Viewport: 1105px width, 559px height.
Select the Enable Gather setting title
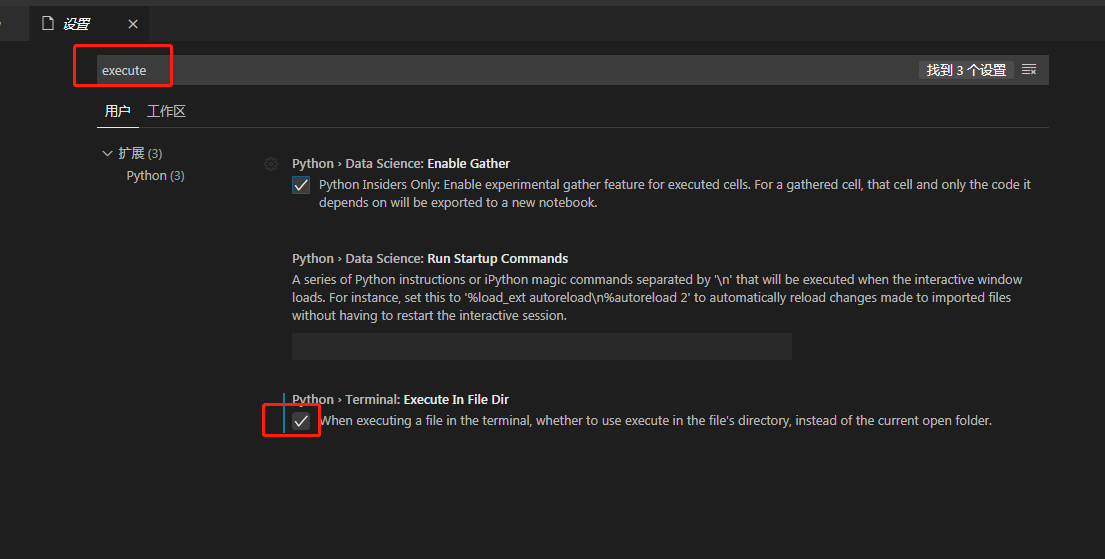click(401, 164)
